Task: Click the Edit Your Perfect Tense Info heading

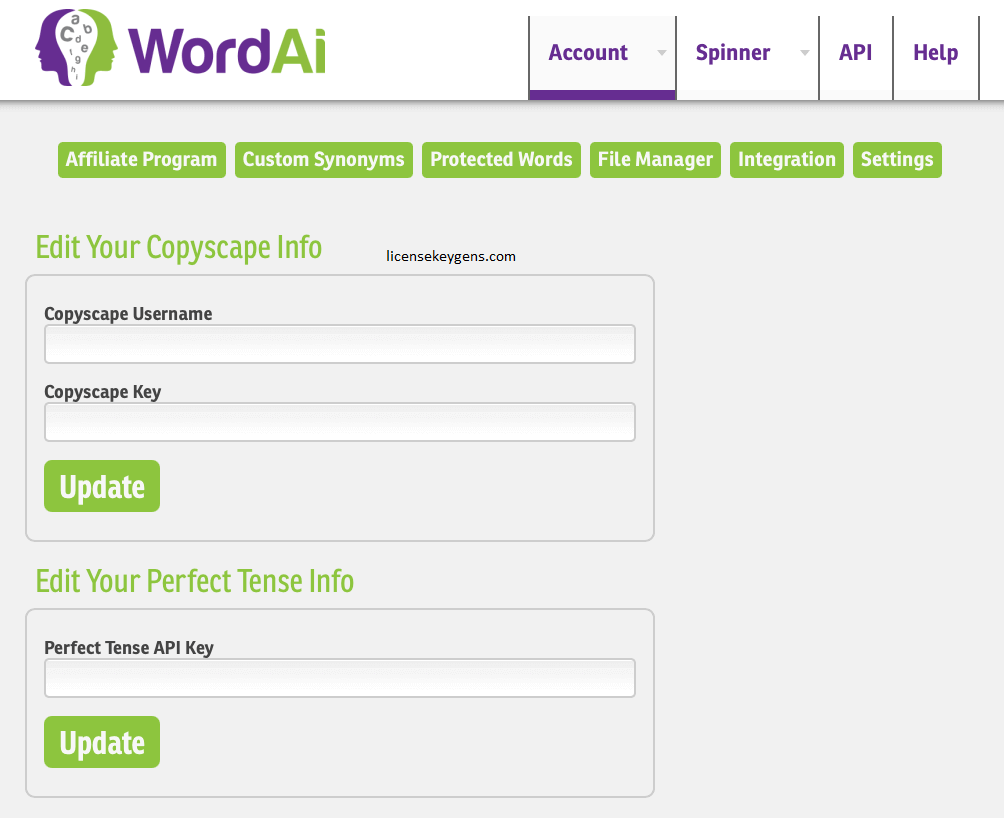Action: tap(195, 581)
